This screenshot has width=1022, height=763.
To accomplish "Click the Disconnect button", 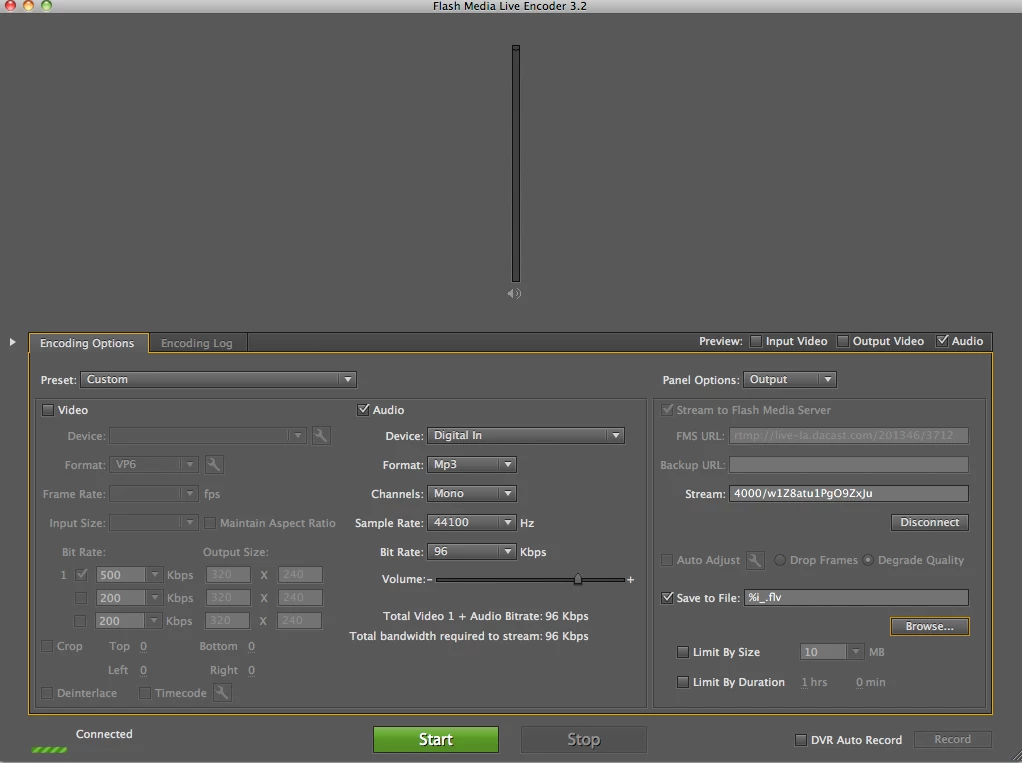I will pos(929,522).
